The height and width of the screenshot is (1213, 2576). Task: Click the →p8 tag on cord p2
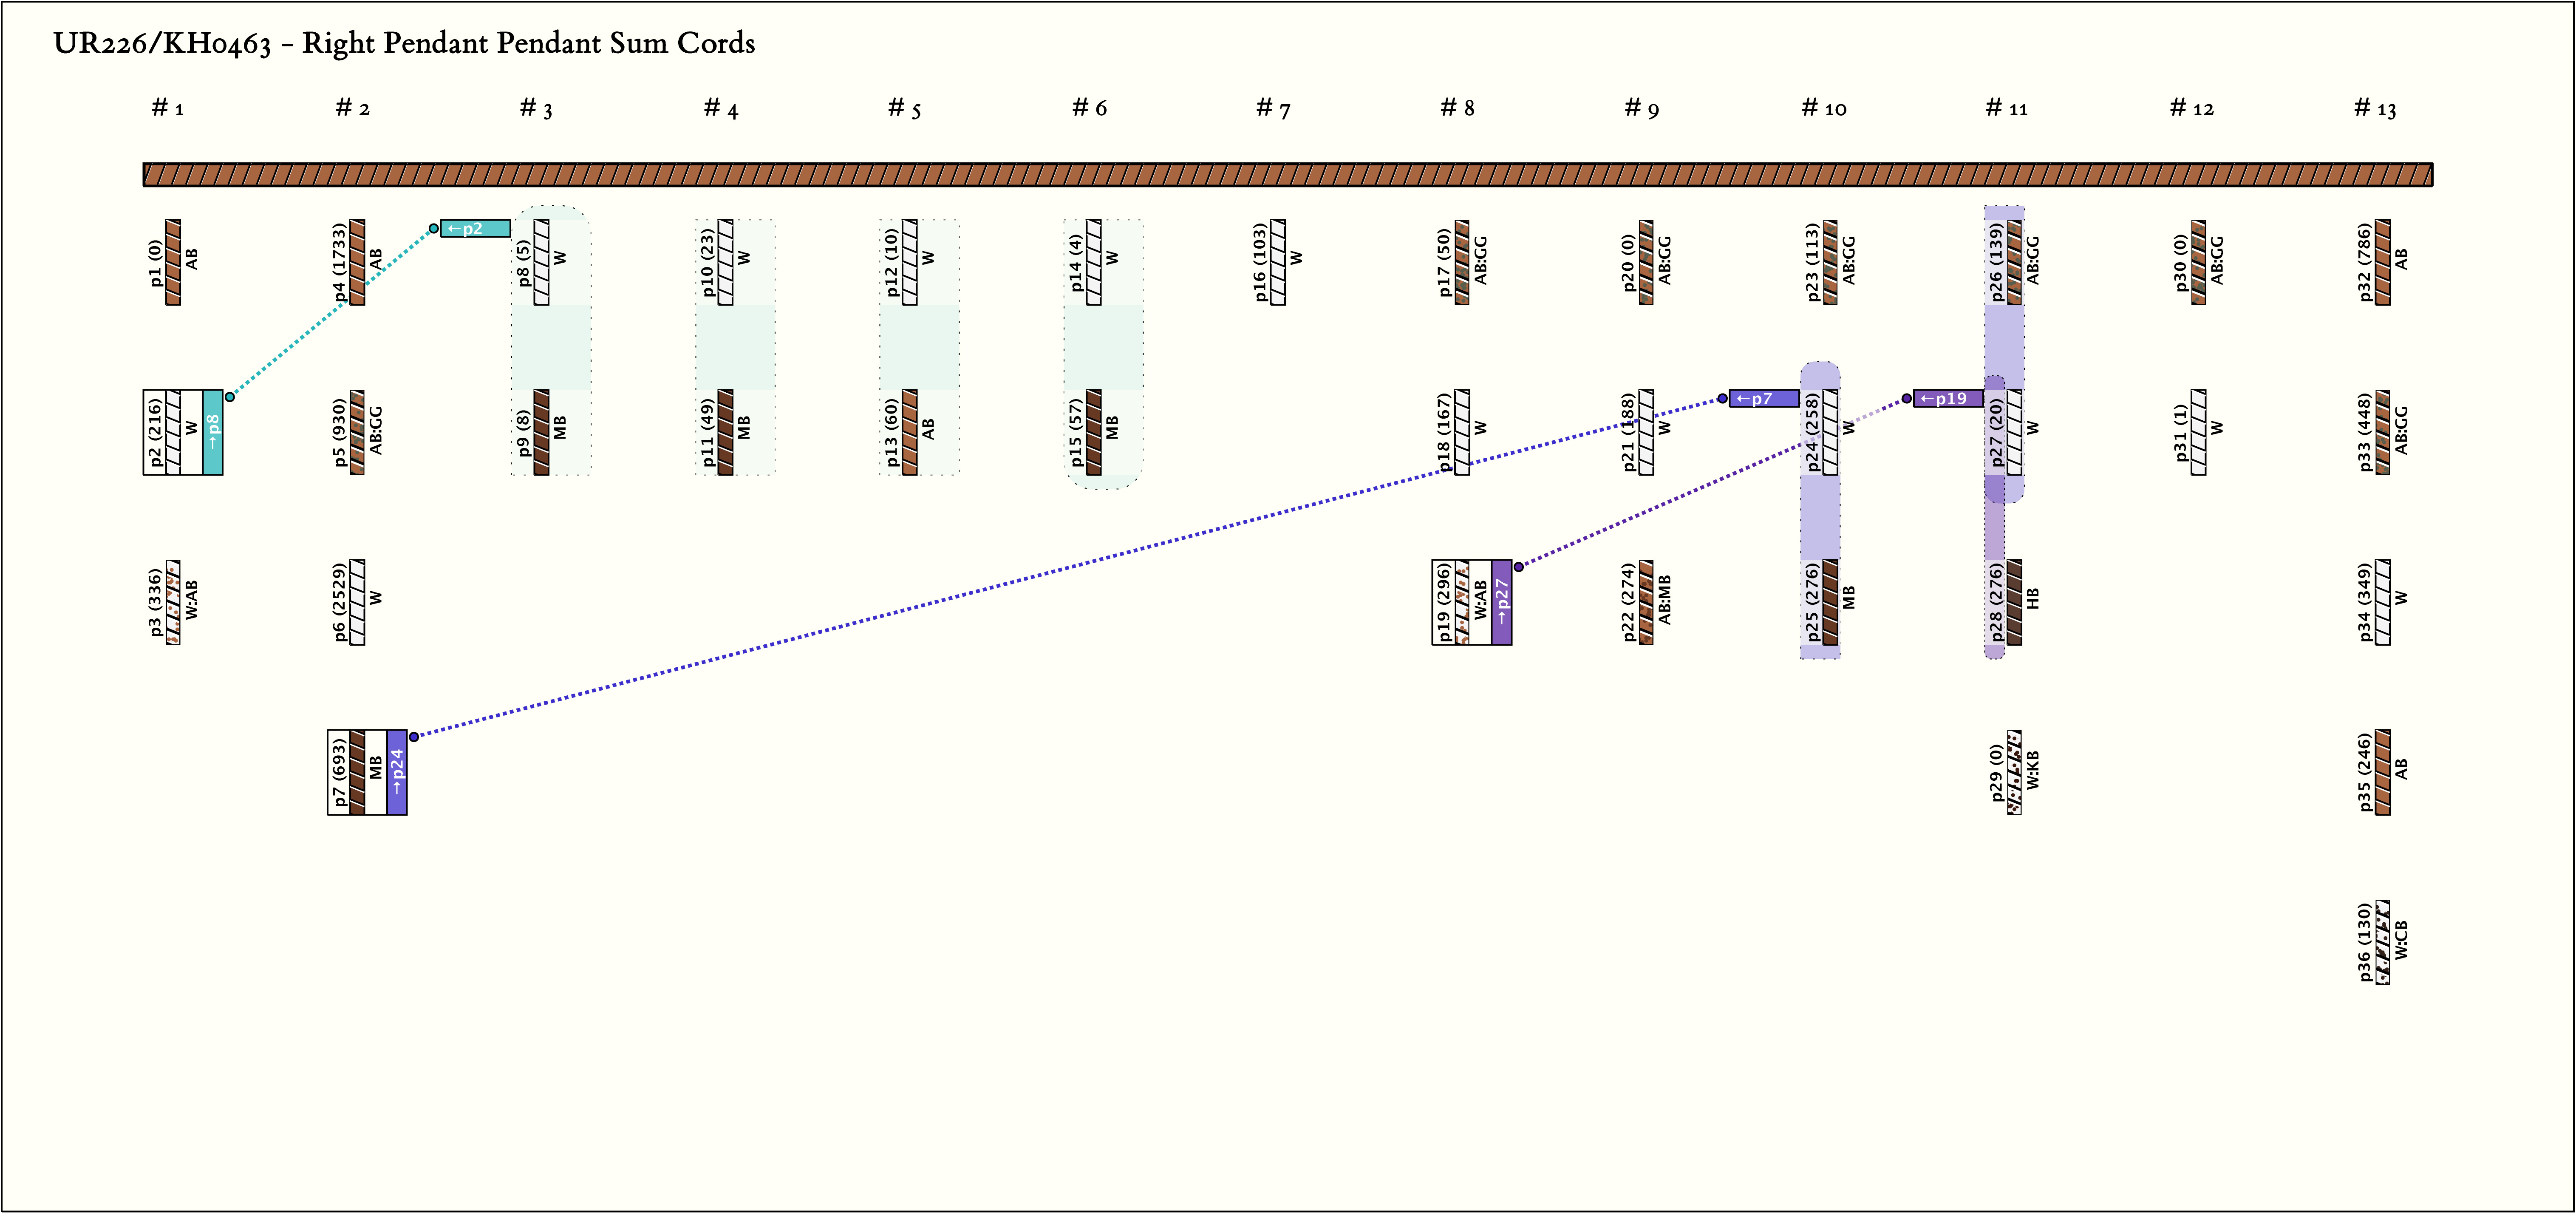point(213,432)
